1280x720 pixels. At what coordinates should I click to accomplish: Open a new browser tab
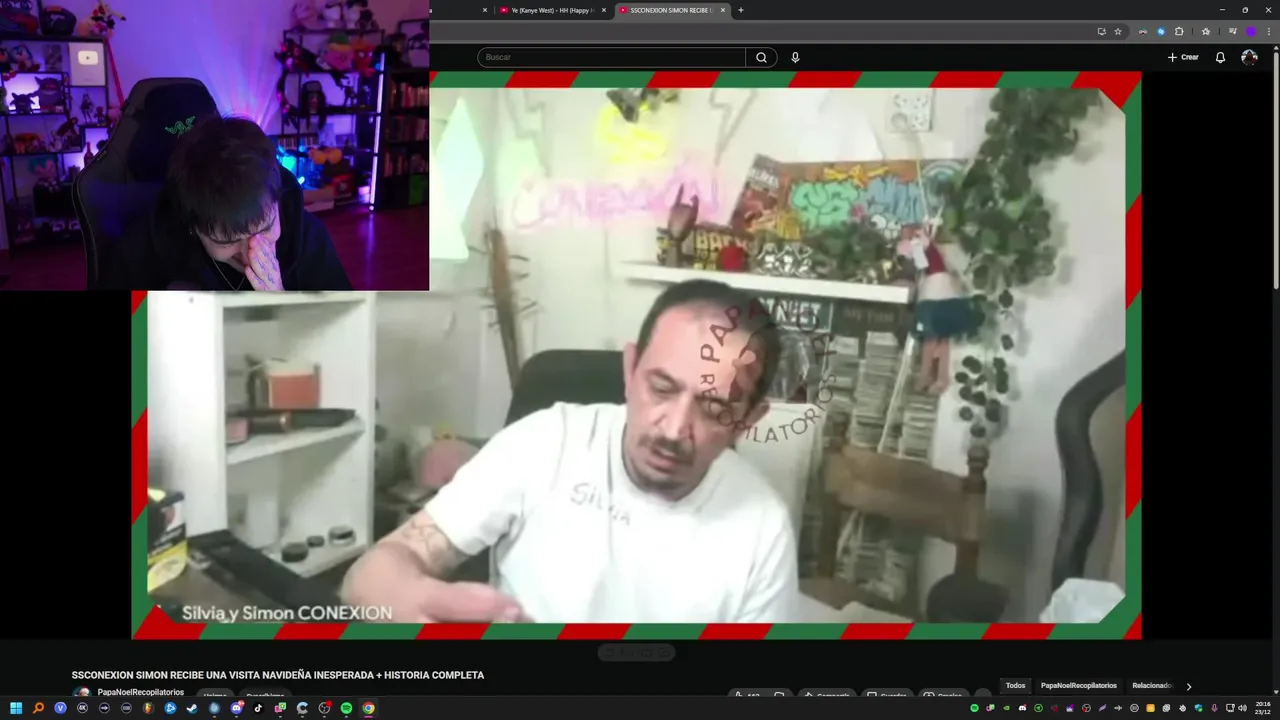tap(740, 10)
